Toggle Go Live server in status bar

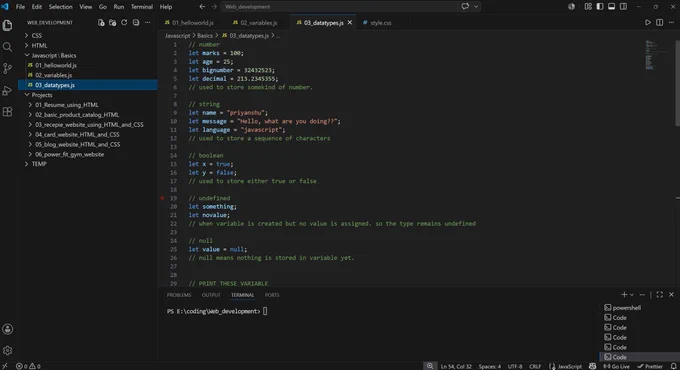[616, 366]
